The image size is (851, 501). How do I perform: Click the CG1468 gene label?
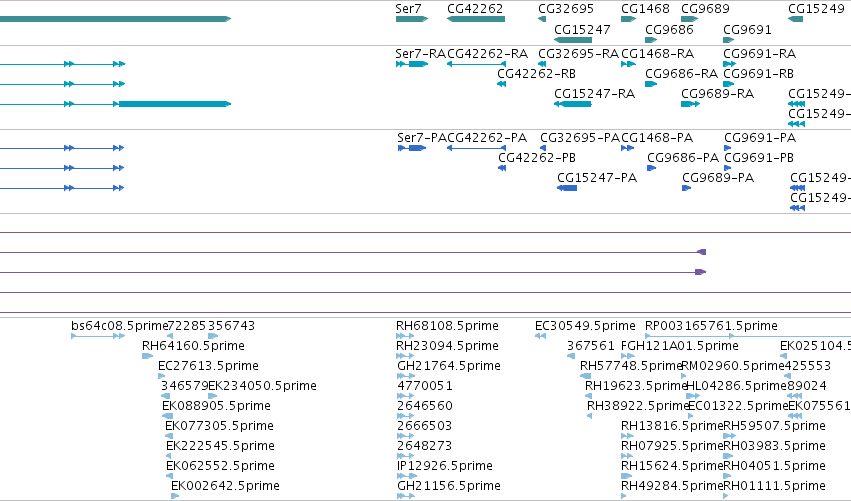click(645, 9)
